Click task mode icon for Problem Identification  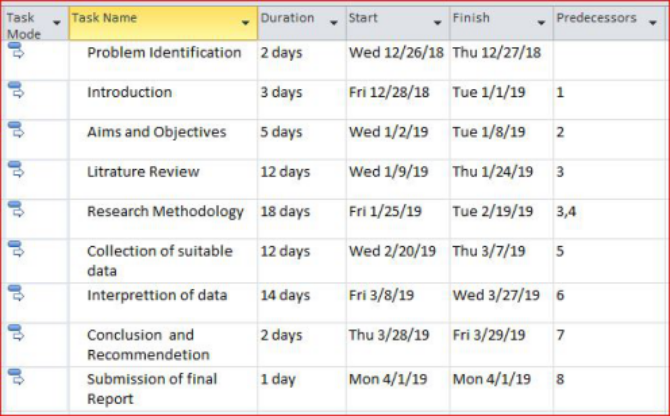click(x=16, y=50)
